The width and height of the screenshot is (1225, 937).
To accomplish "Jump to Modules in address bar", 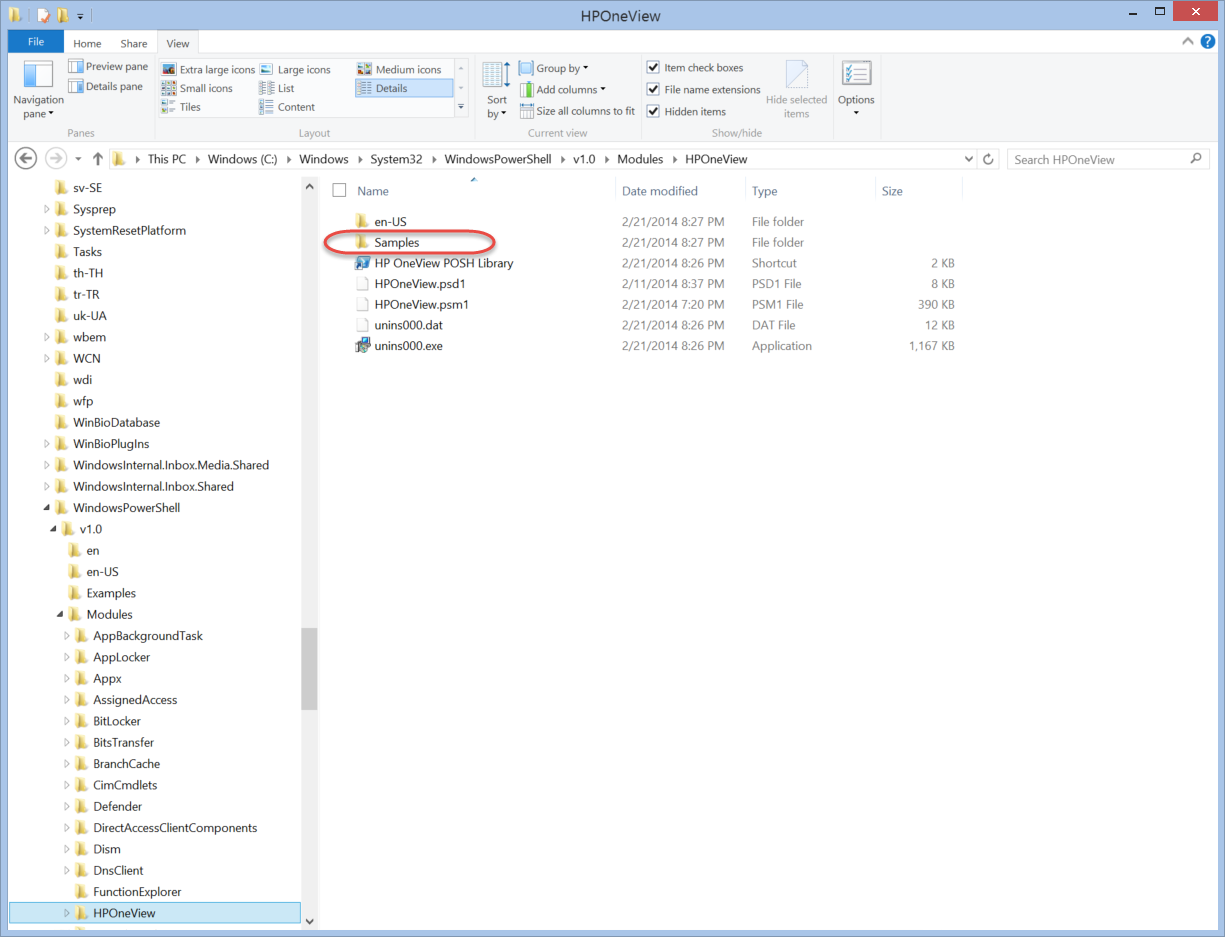I will [640, 159].
